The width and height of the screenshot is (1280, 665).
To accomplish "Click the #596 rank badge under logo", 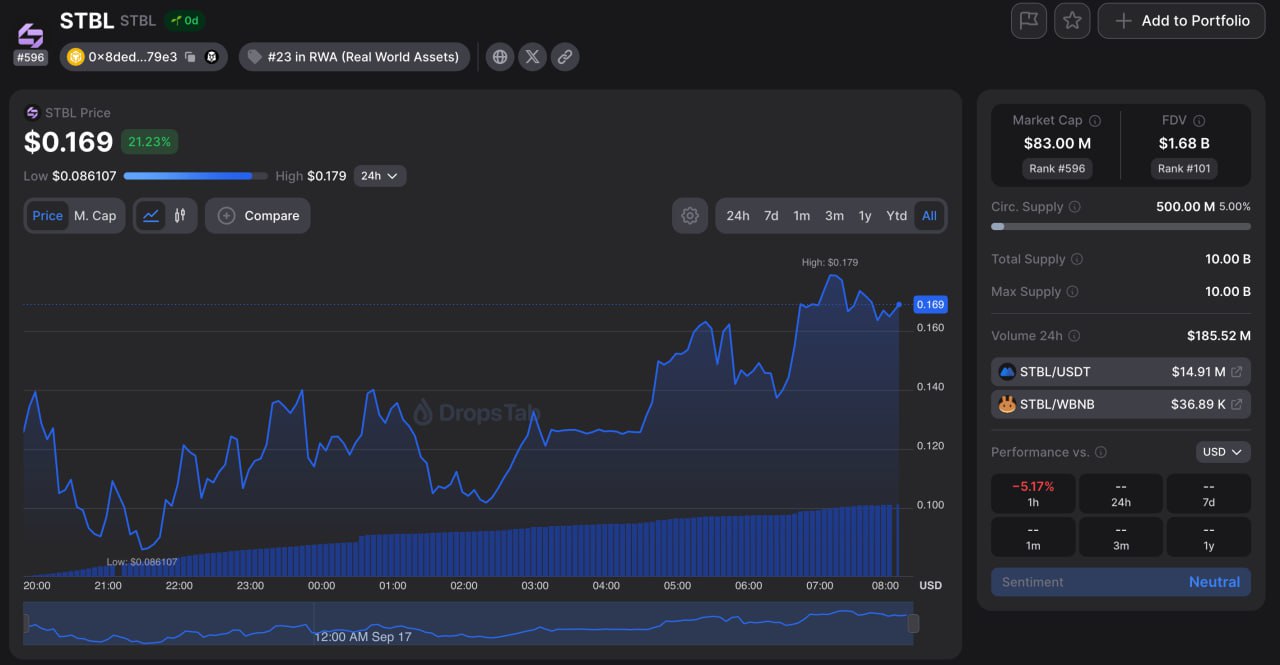I will click(31, 58).
